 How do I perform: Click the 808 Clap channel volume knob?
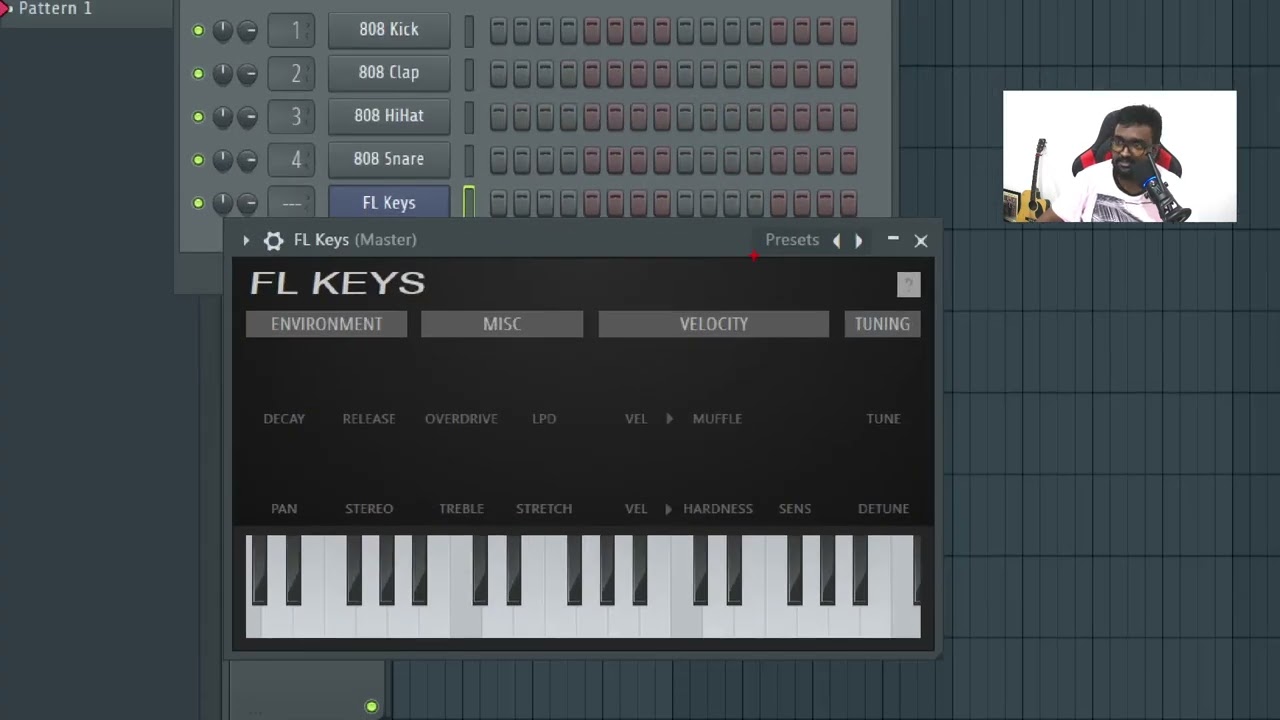(247, 74)
